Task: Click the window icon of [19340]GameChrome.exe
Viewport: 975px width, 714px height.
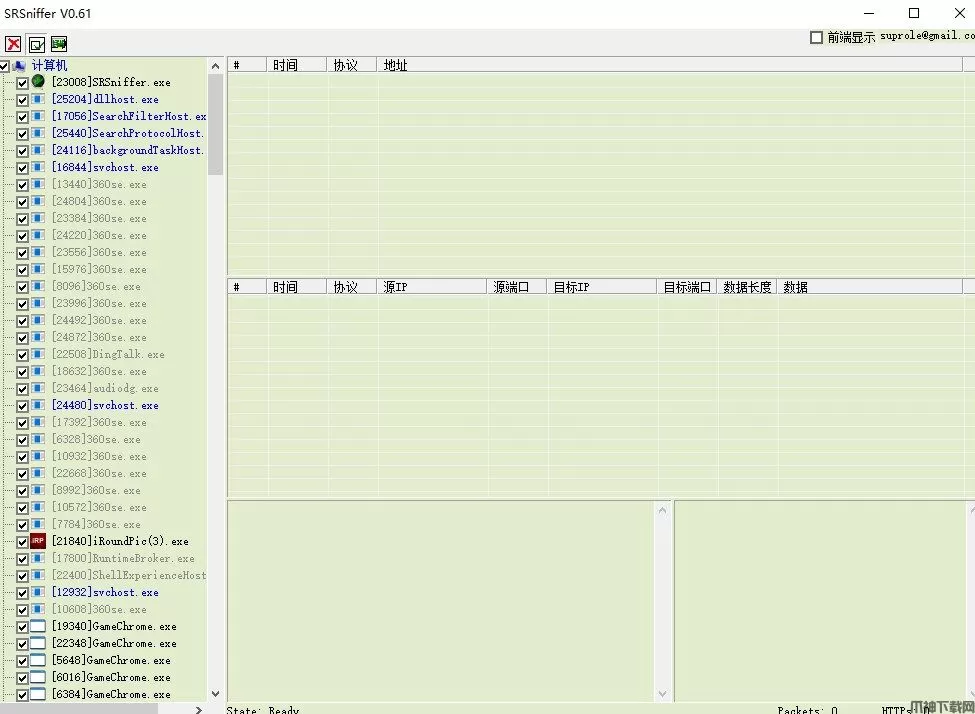Action: coord(38,626)
